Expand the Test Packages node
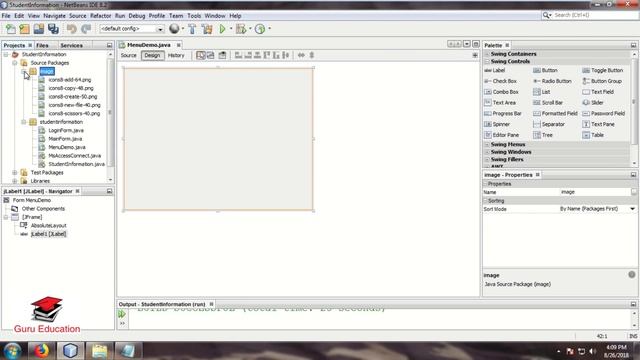 [15, 173]
